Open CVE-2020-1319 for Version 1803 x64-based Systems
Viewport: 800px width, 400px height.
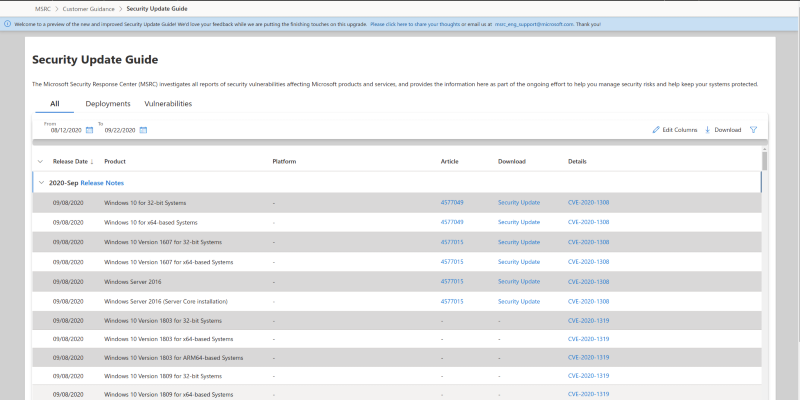(x=588, y=339)
